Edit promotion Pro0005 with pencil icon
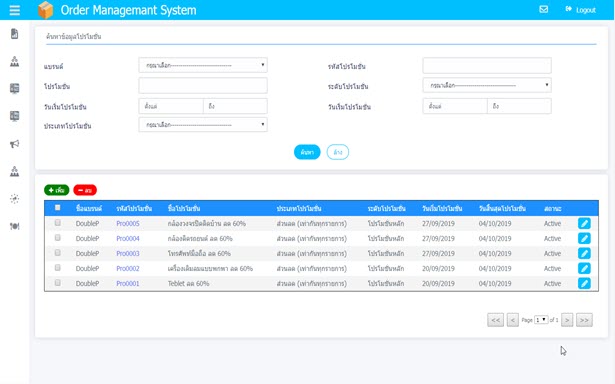 (x=584, y=223)
